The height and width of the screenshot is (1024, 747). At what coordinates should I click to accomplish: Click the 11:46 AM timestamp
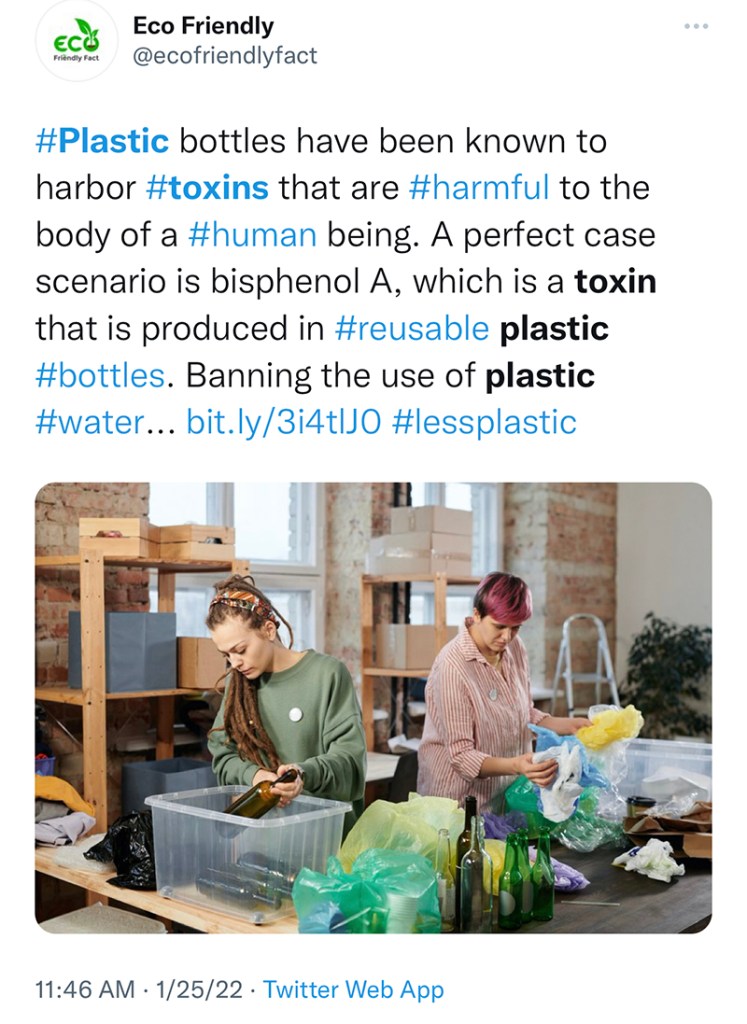[x=85, y=989]
